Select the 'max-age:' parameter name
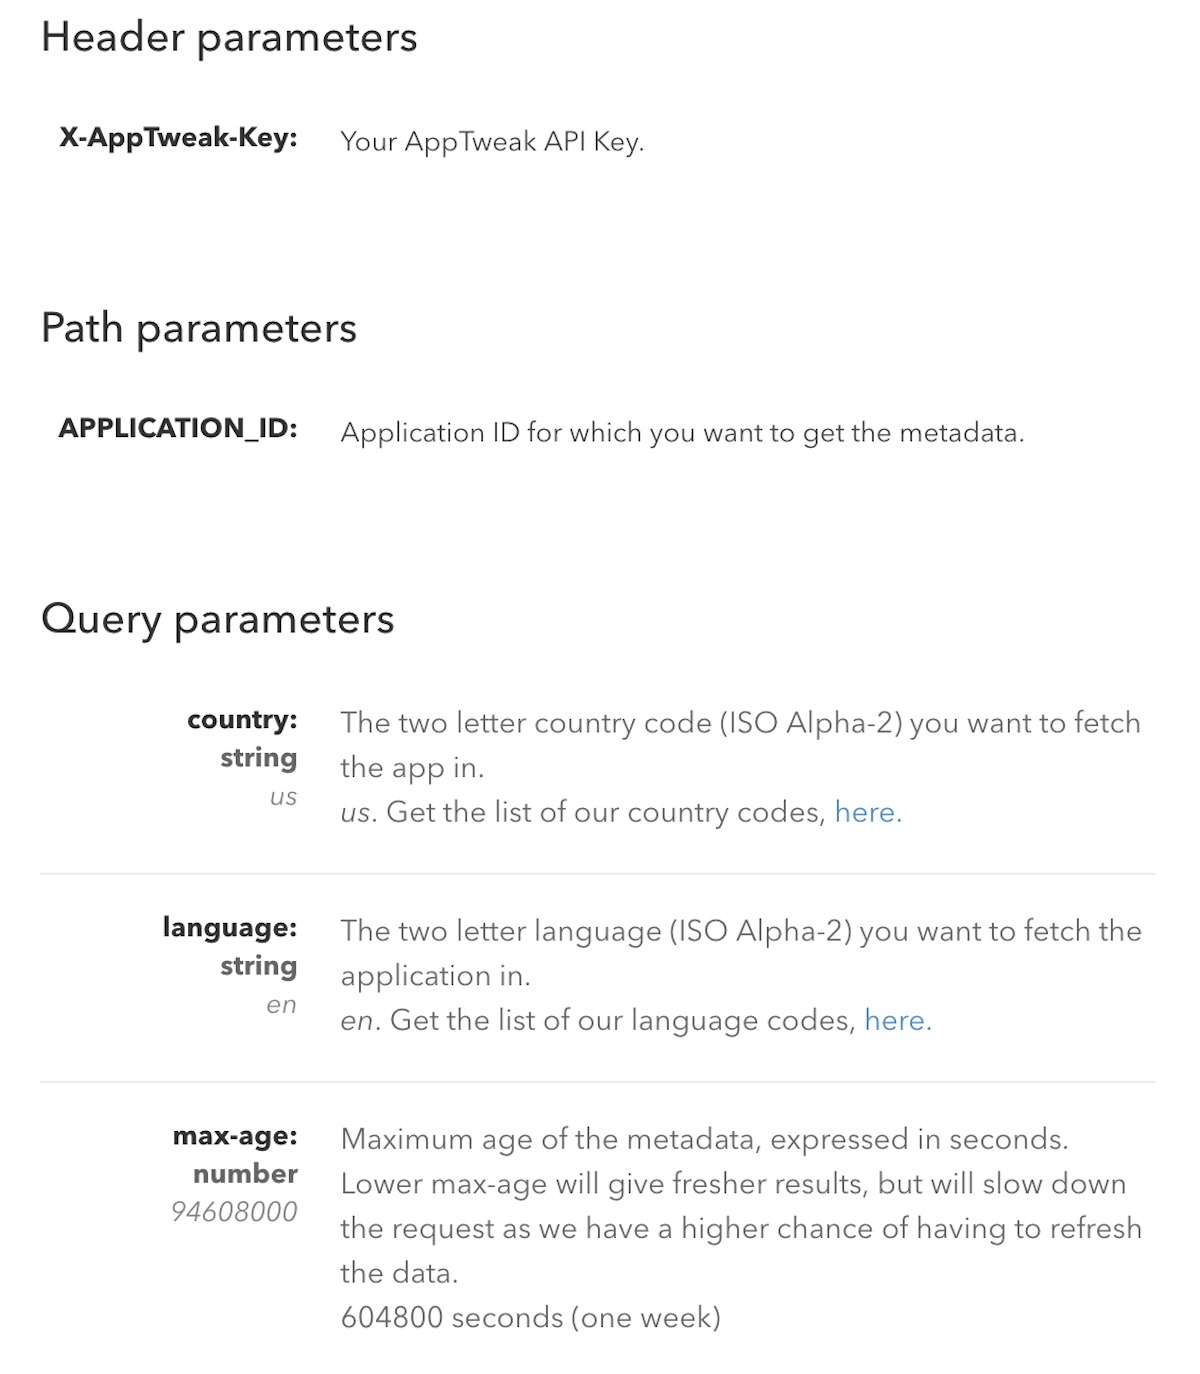Screen dimensions: 1200x1374 click(235, 1136)
